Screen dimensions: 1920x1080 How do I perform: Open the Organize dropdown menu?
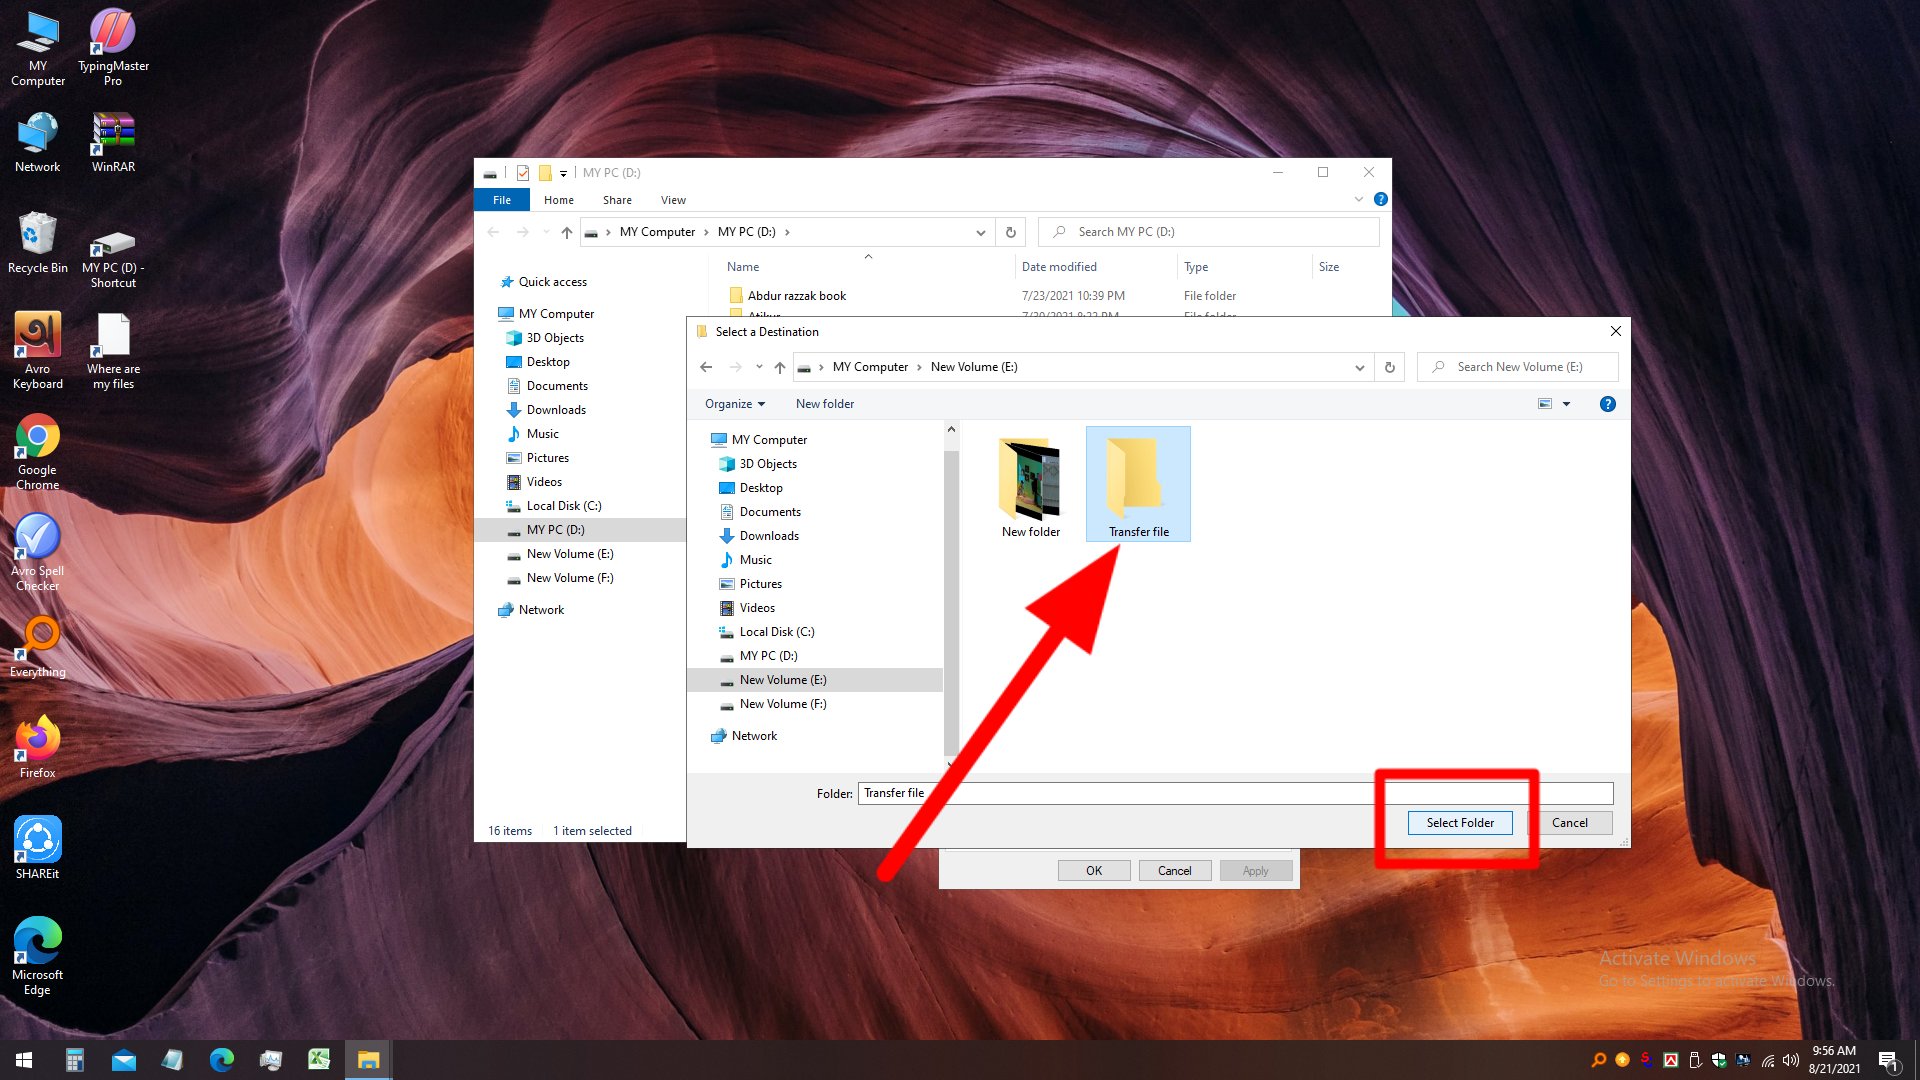tap(733, 403)
